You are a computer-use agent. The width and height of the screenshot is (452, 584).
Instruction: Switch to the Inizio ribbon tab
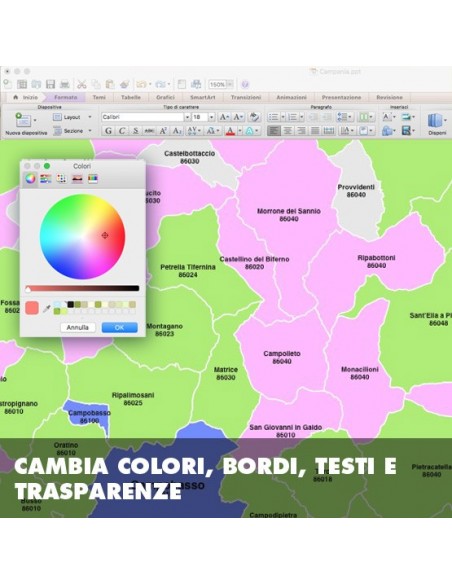(x=26, y=97)
